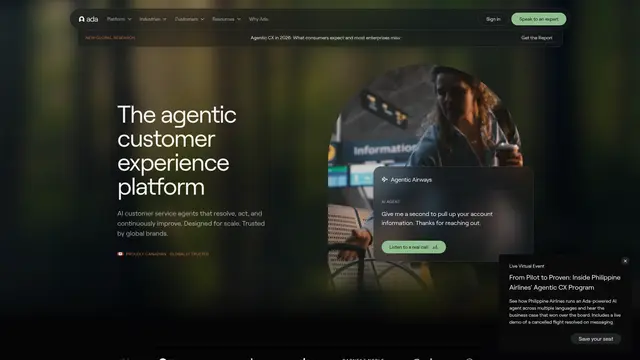
Task: Click the hero headline agentic customer experience platform
Action: (x=177, y=151)
